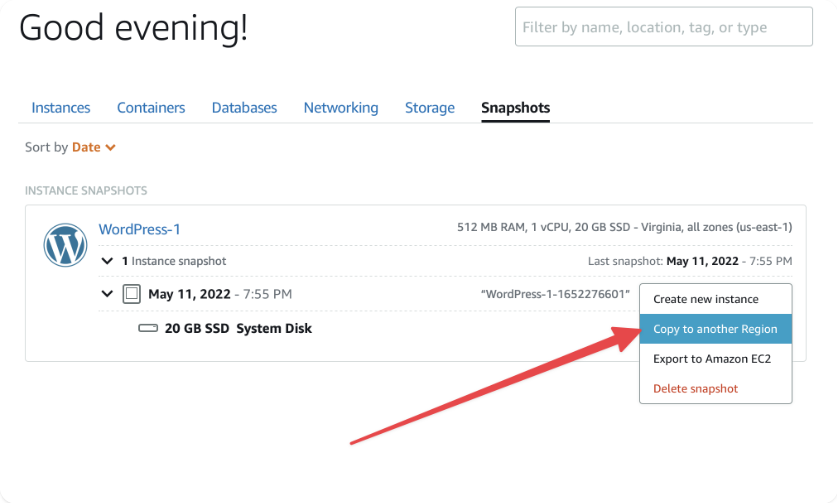Screen dimensions: 837x503
Task: Click the WordPress logo icon
Action: click(x=65, y=245)
